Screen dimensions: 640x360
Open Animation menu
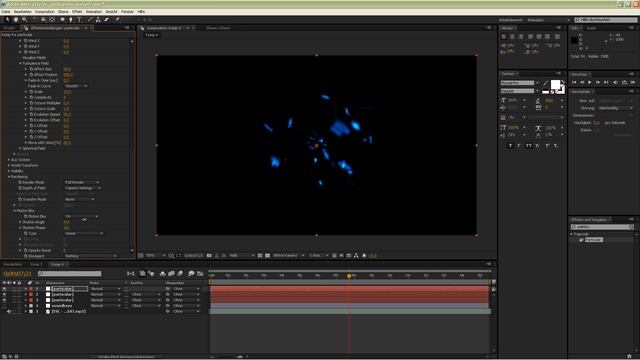point(93,11)
